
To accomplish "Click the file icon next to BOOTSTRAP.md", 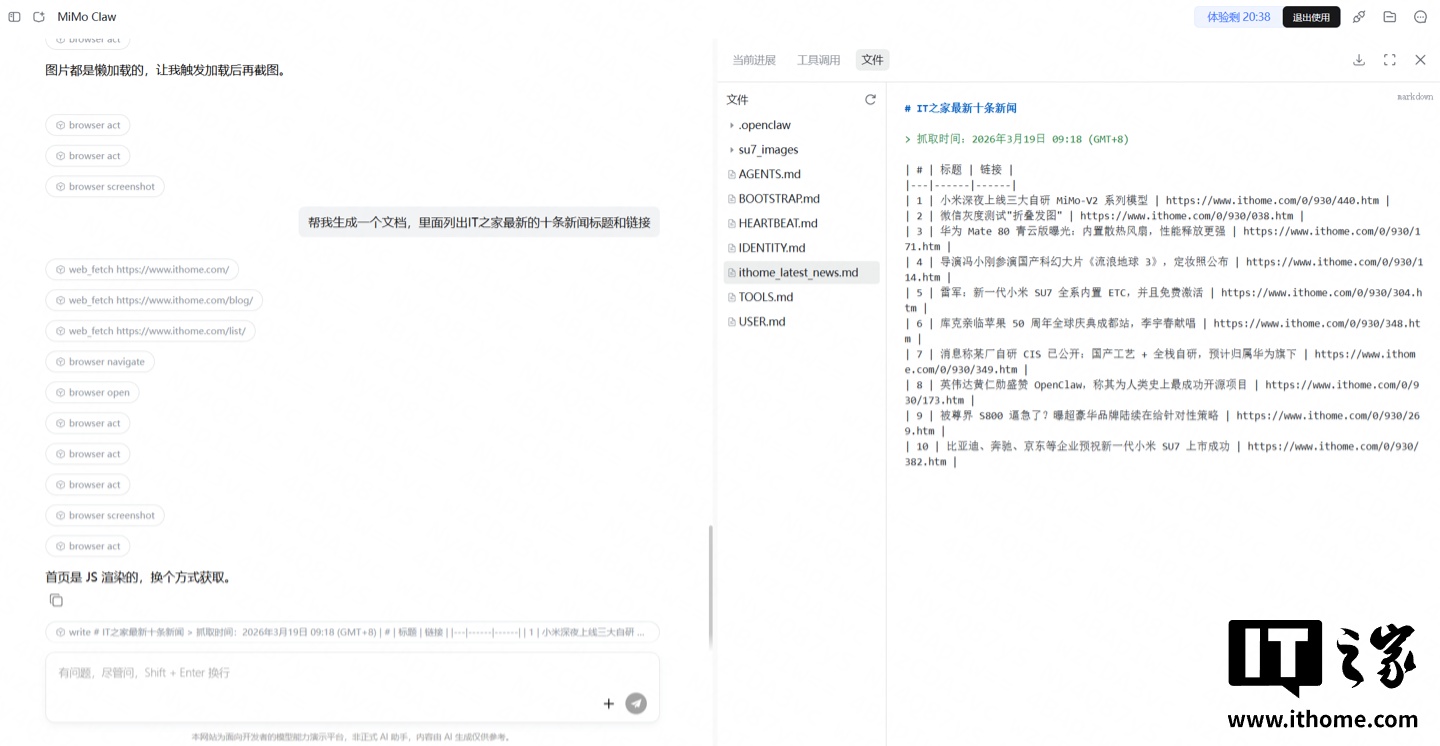I will (x=731, y=199).
